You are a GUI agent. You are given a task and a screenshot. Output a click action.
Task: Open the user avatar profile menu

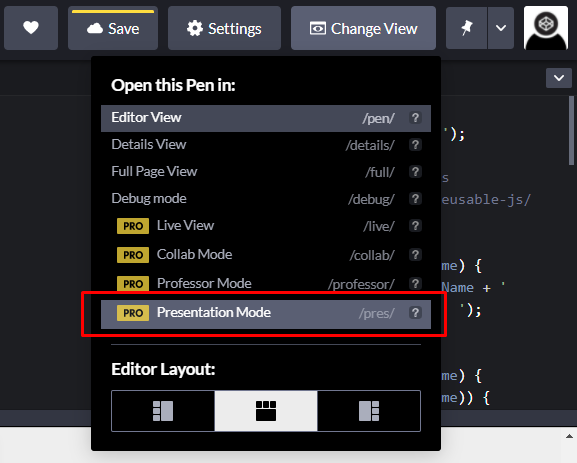tap(546, 28)
